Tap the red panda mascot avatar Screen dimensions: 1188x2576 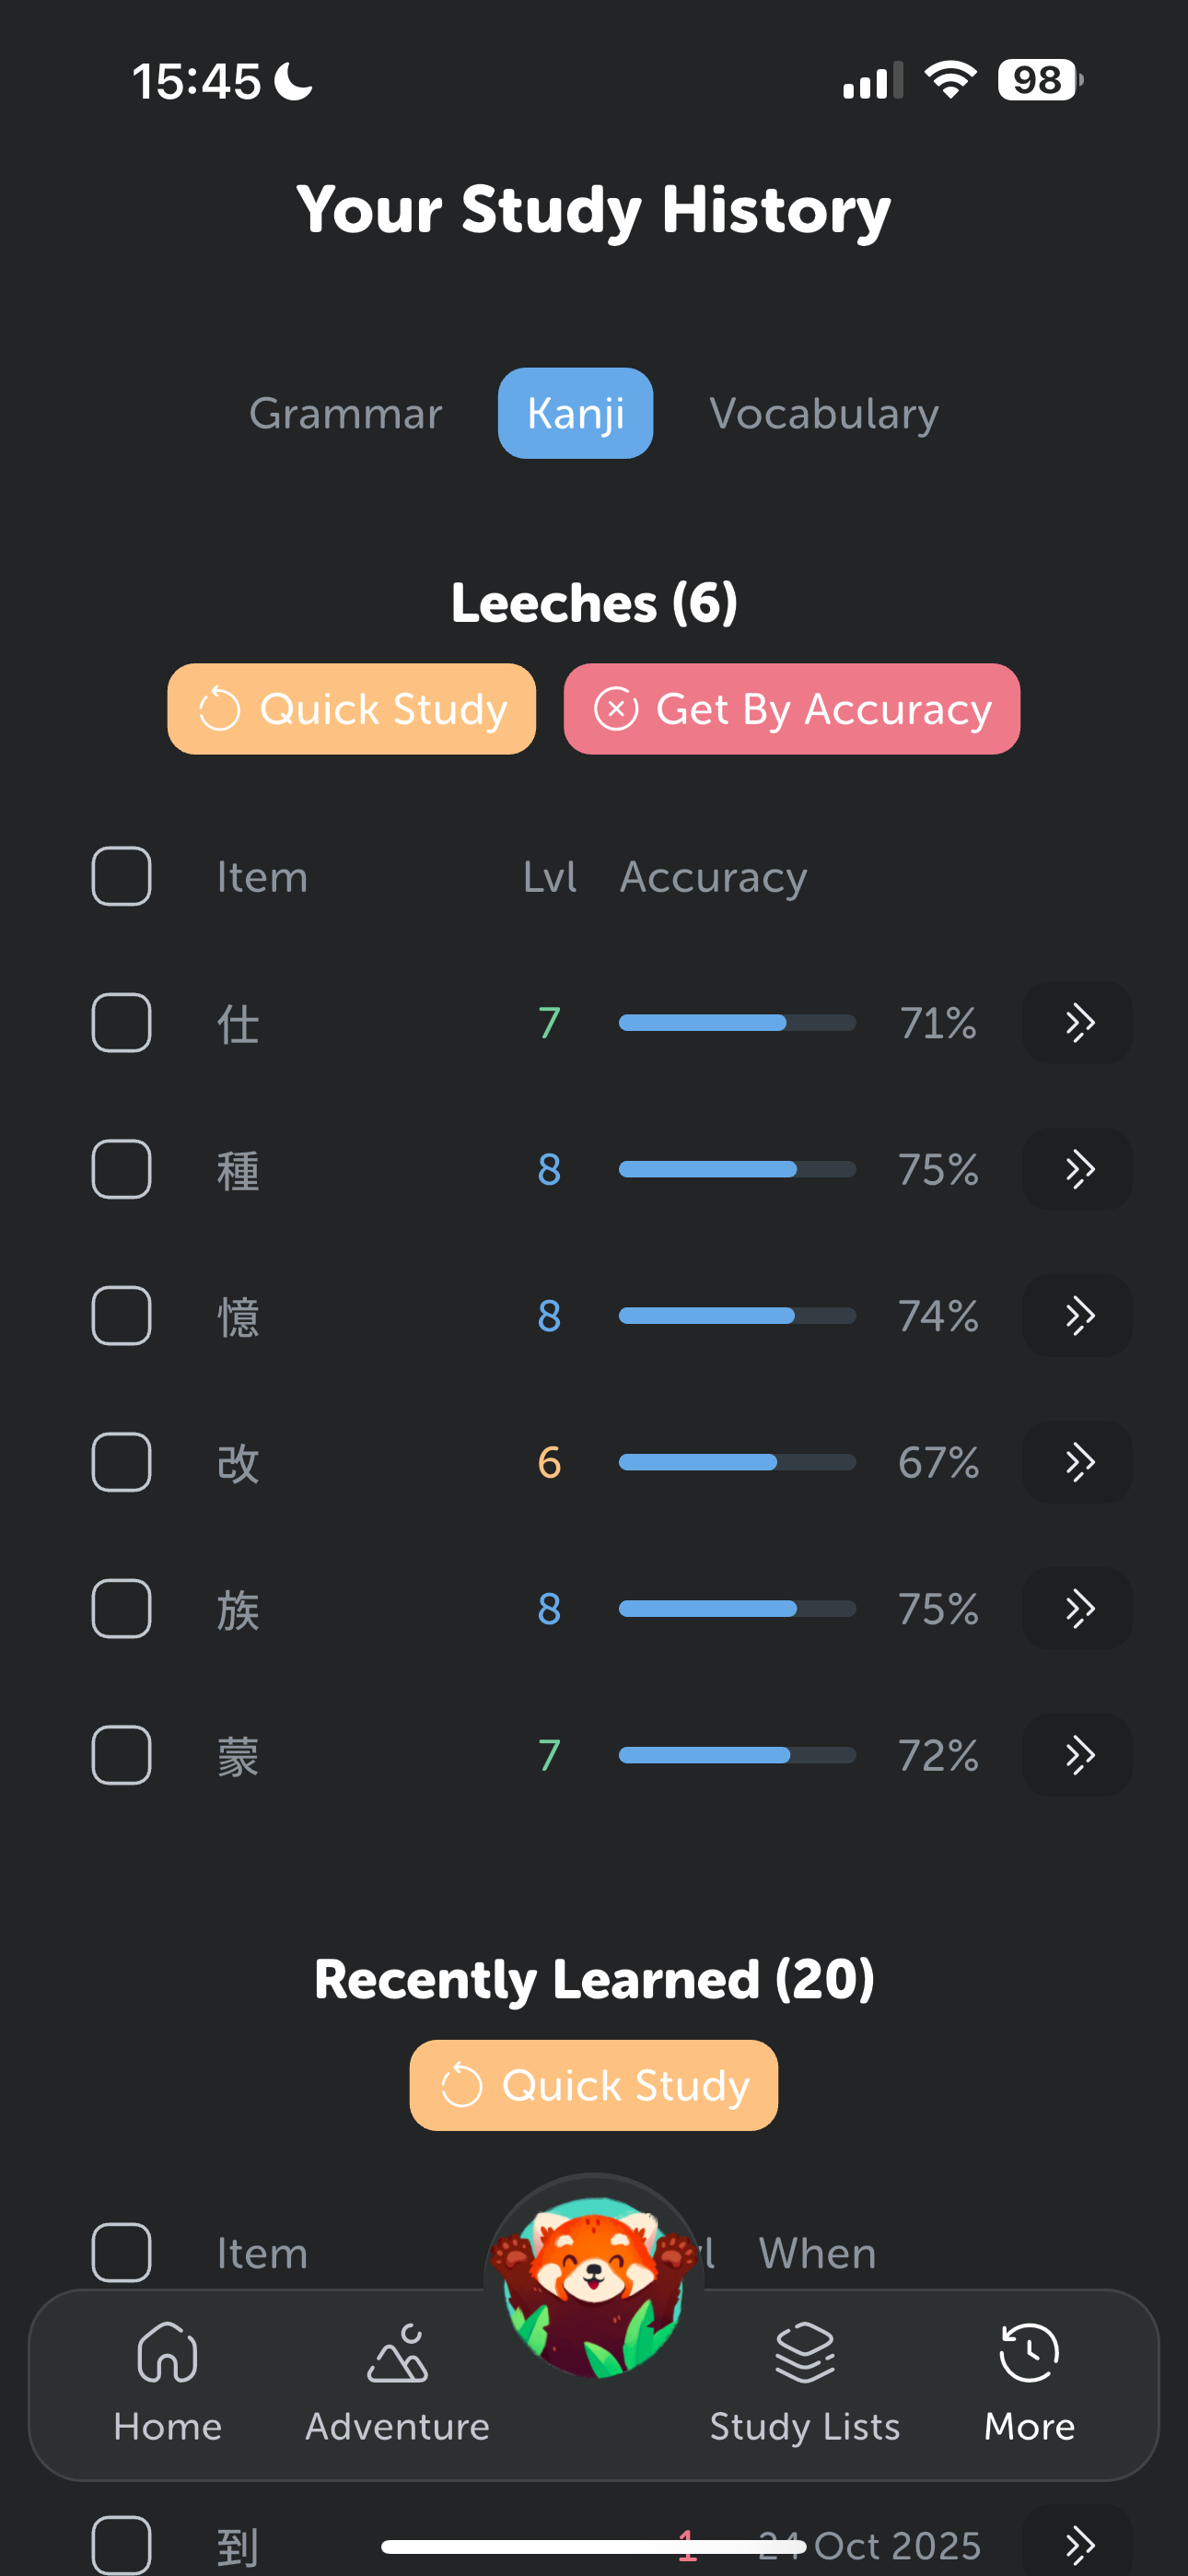(594, 2283)
